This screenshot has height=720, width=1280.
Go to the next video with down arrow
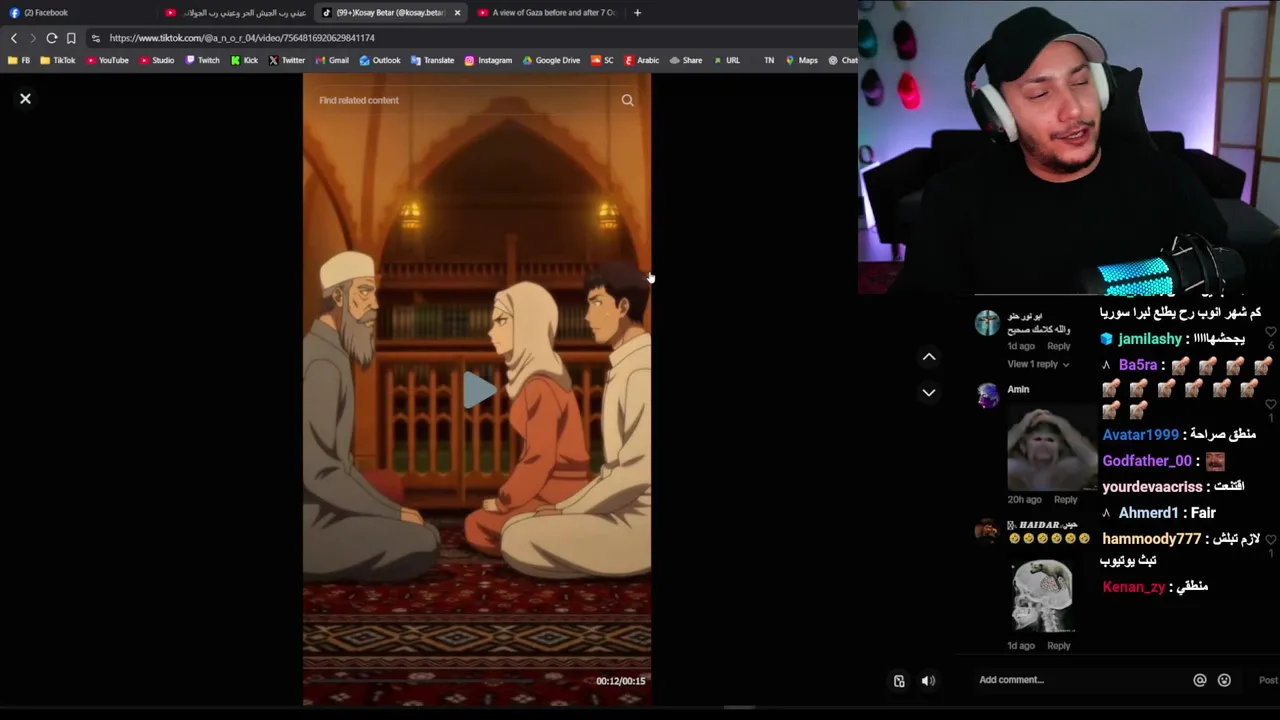click(929, 393)
